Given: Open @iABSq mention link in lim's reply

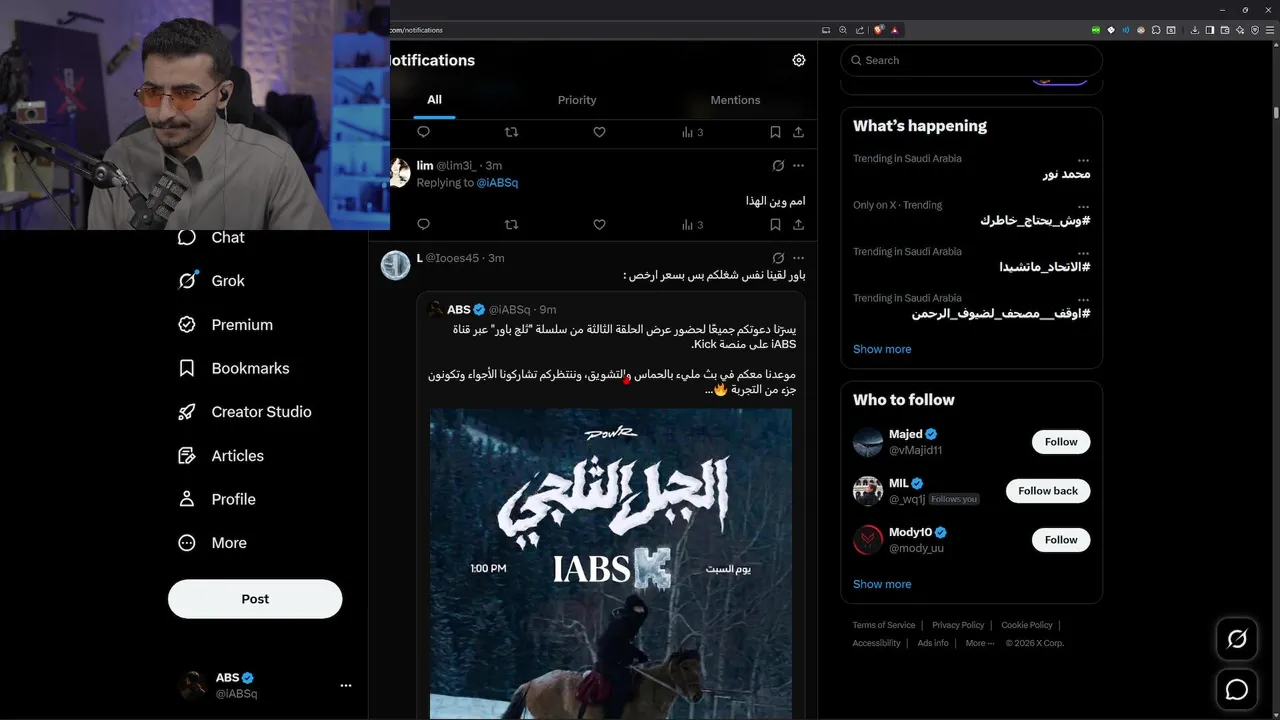Looking at the screenshot, I should click(497, 183).
